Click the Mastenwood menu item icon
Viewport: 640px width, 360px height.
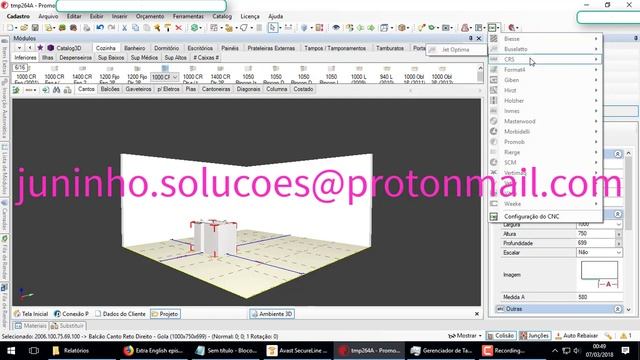tap(493, 121)
